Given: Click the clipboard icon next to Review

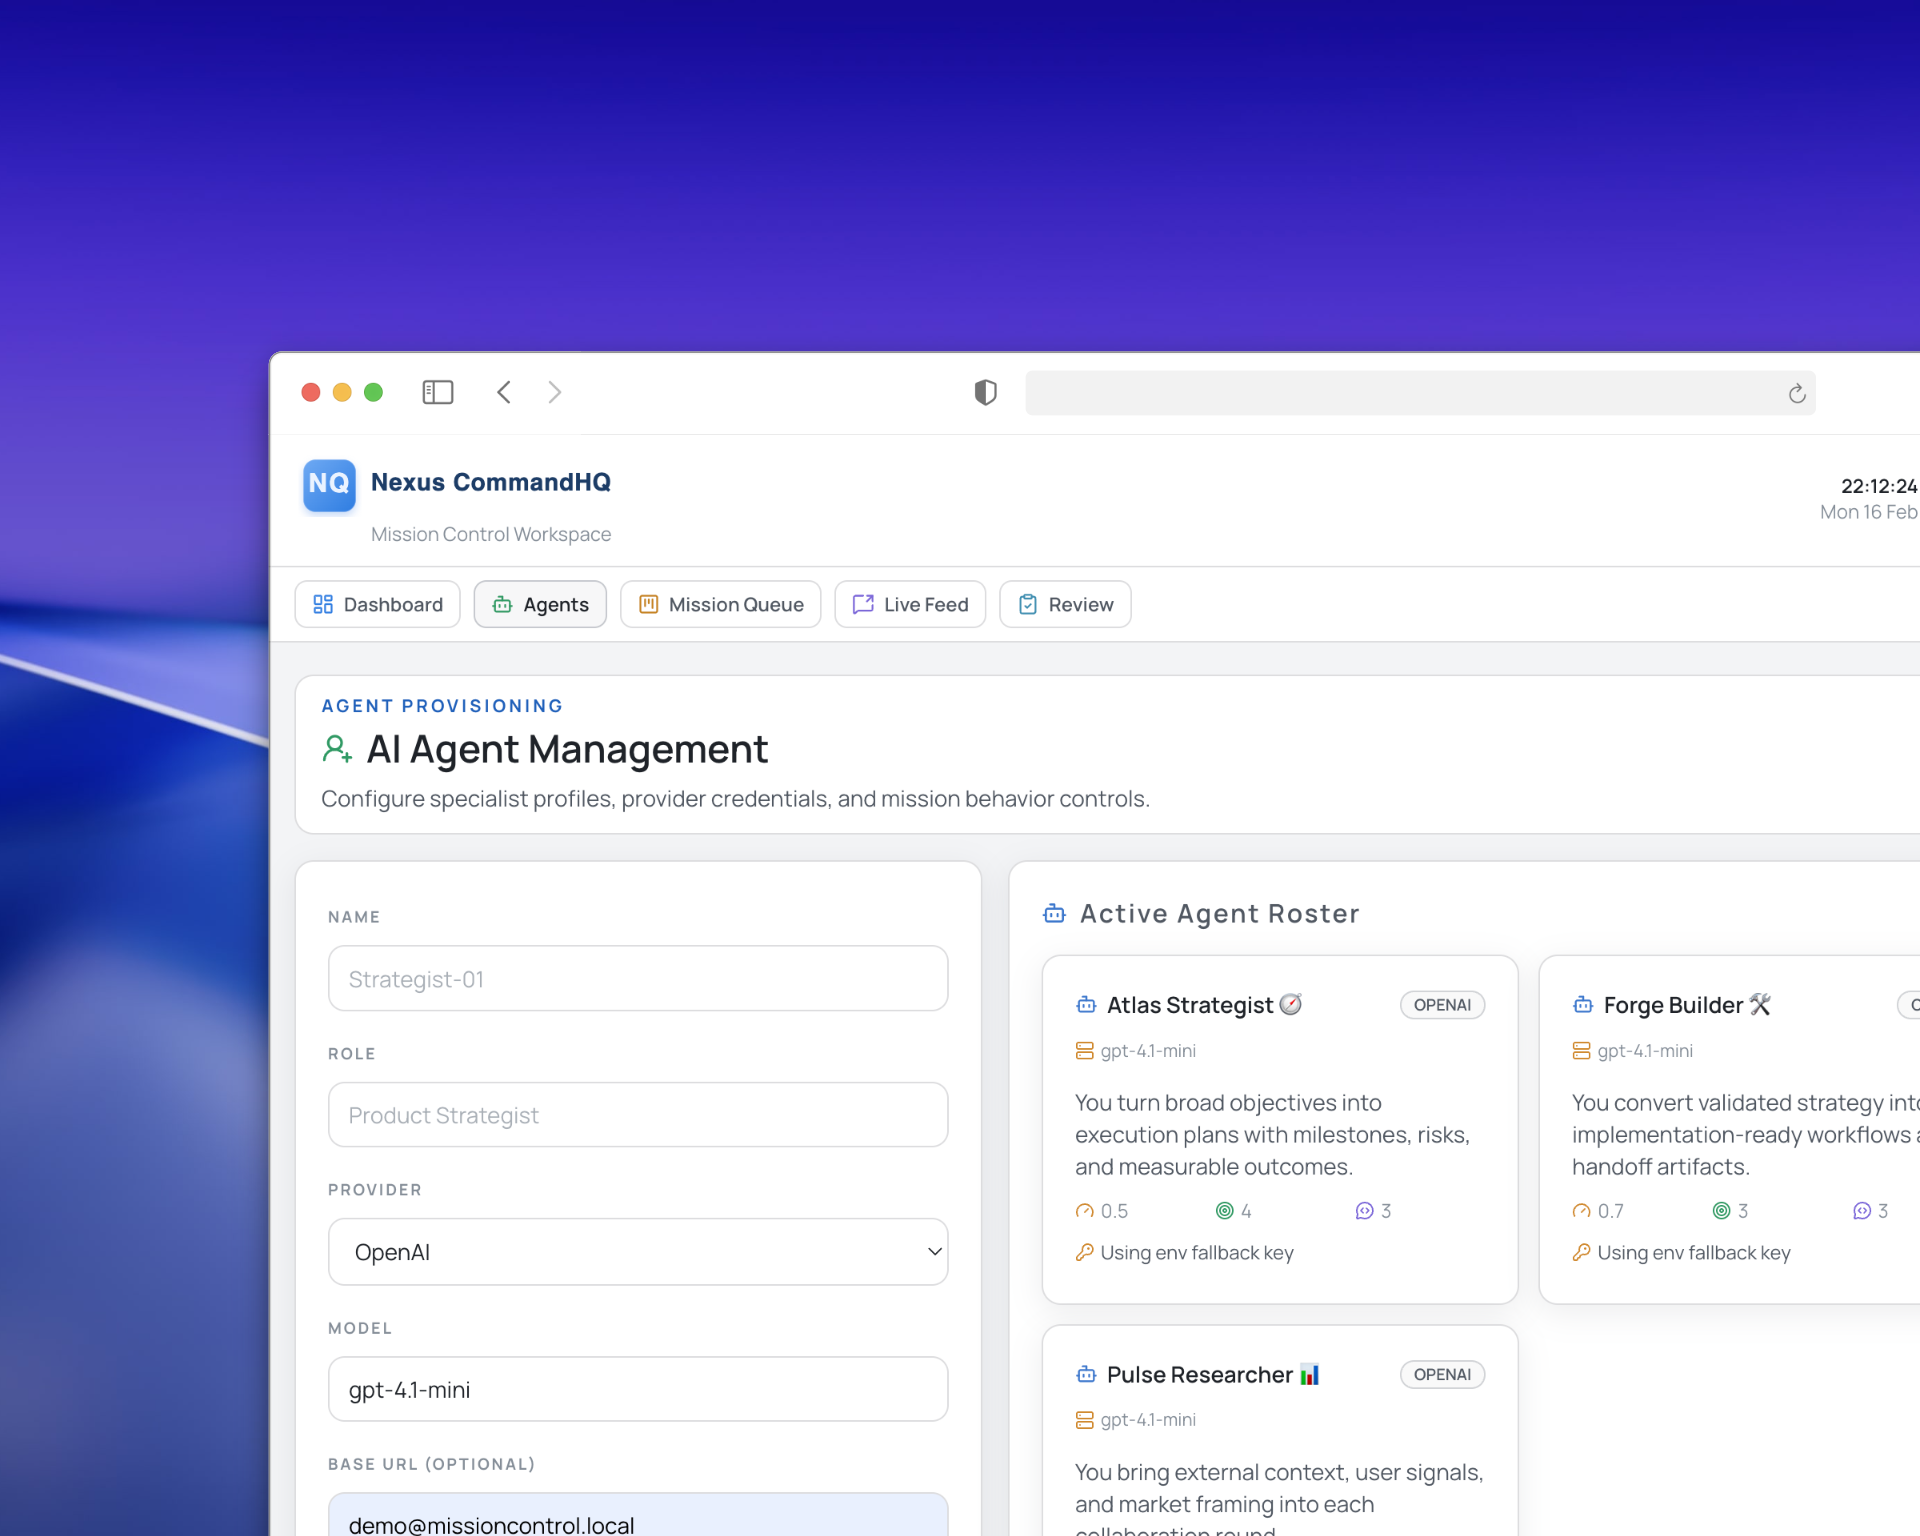Looking at the screenshot, I should (1028, 604).
